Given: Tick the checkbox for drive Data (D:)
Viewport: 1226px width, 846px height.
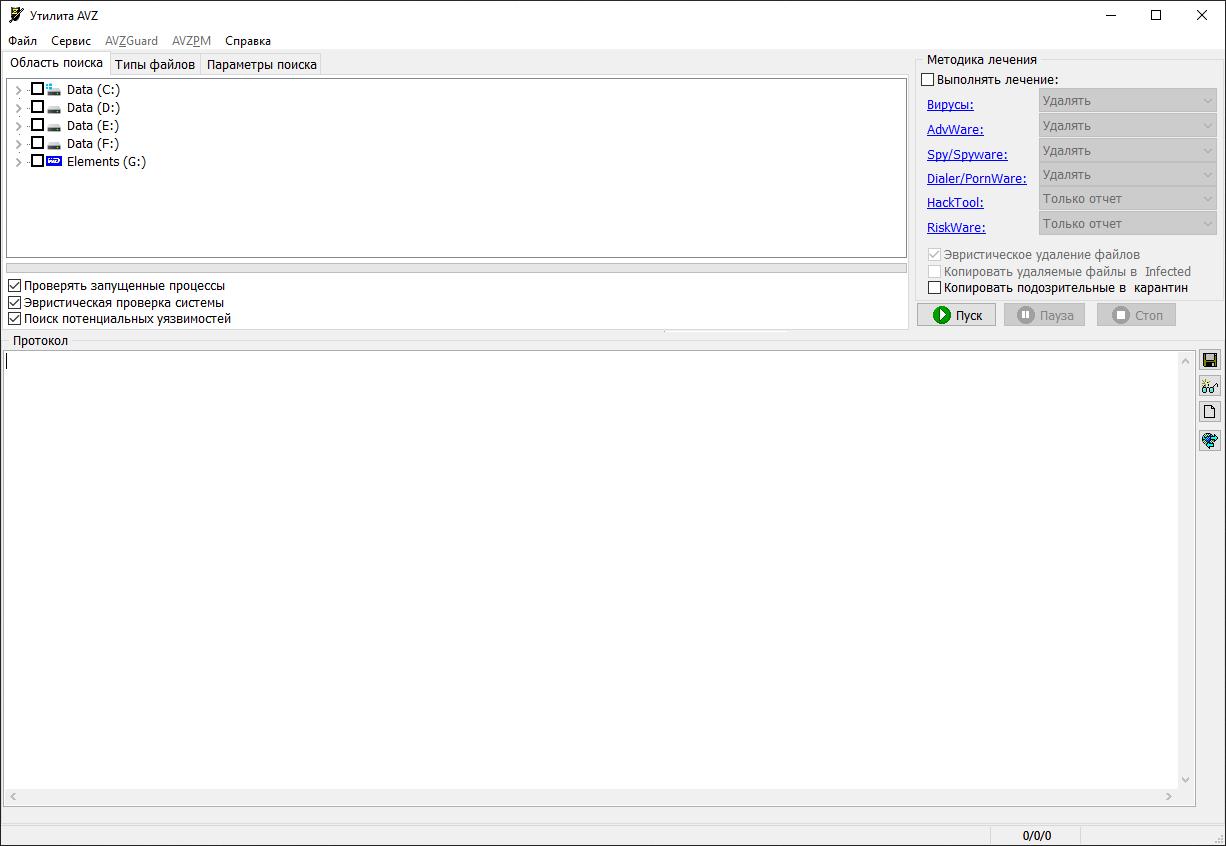Looking at the screenshot, I should click(37, 107).
